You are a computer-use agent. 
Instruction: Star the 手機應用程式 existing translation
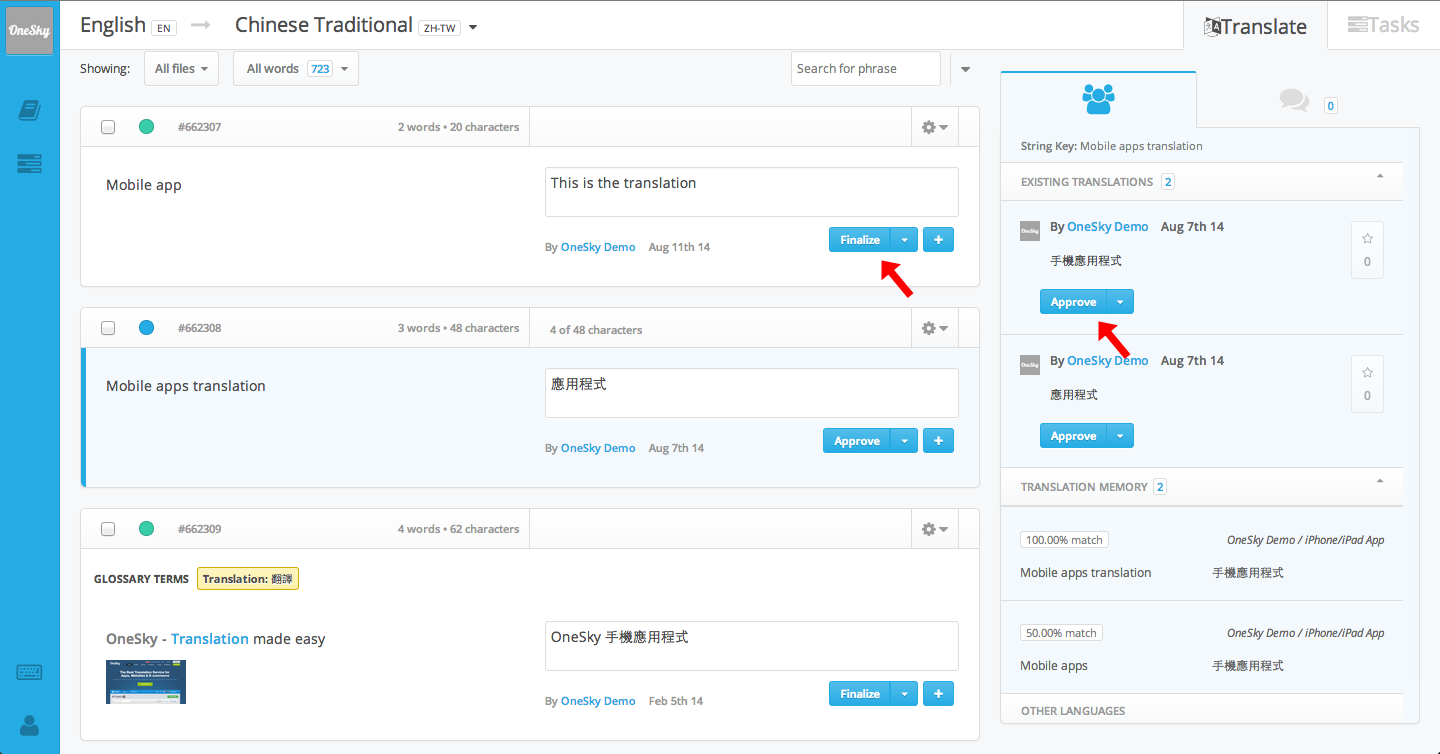point(1367,239)
